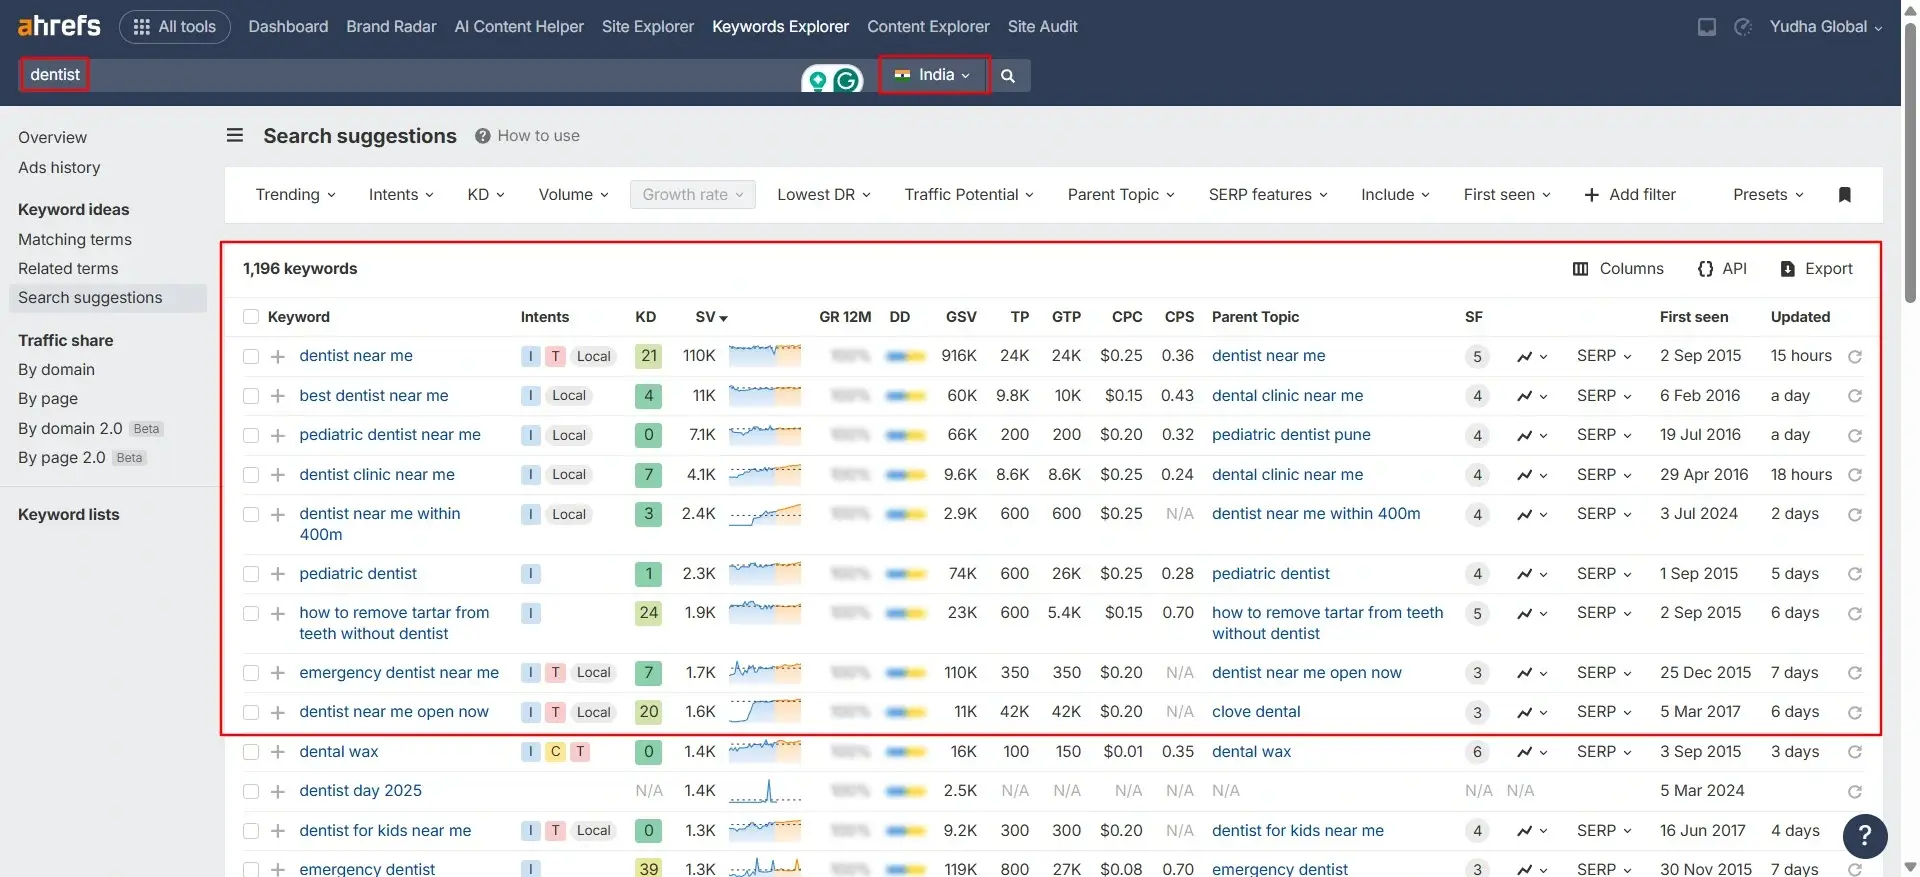Open the monitor icon in top bar
This screenshot has height=877, width=1920.
click(x=1707, y=27)
